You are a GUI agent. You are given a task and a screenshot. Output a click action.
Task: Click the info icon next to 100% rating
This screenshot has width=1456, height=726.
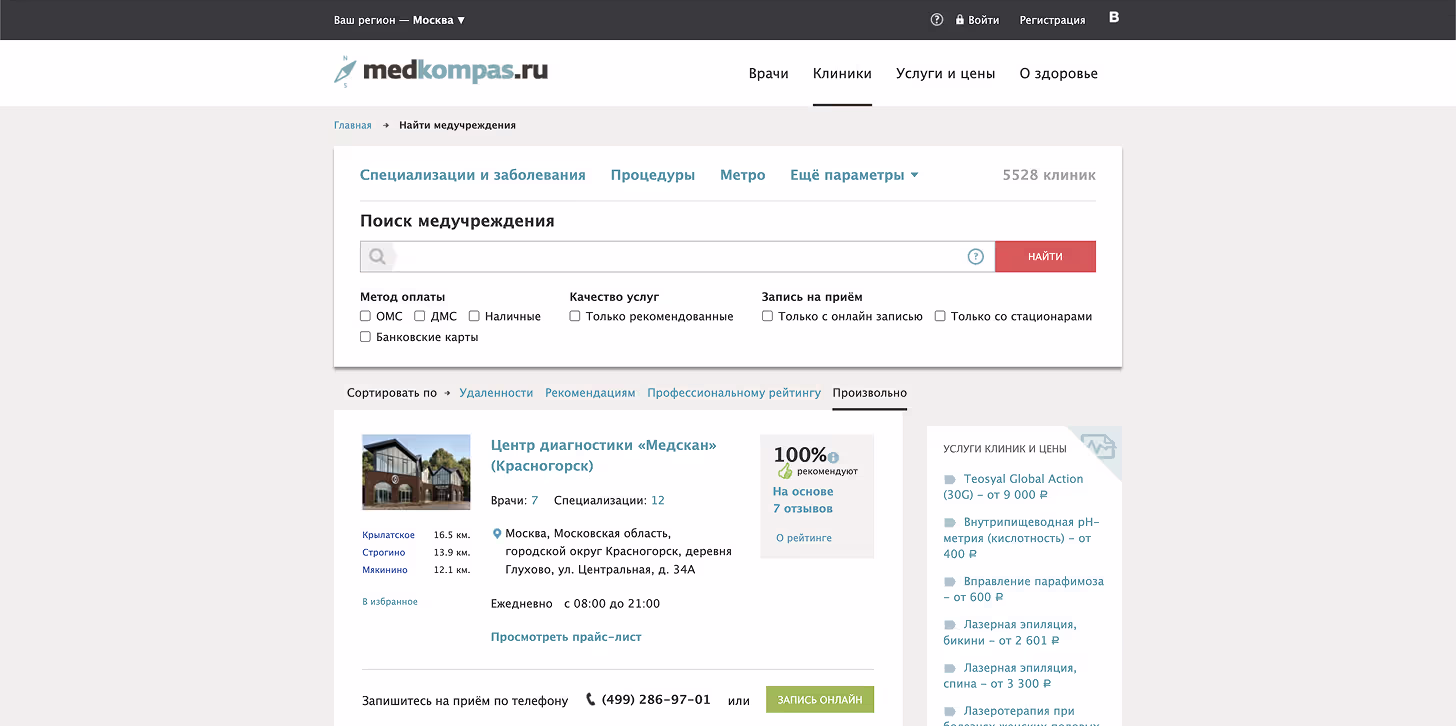(x=833, y=458)
